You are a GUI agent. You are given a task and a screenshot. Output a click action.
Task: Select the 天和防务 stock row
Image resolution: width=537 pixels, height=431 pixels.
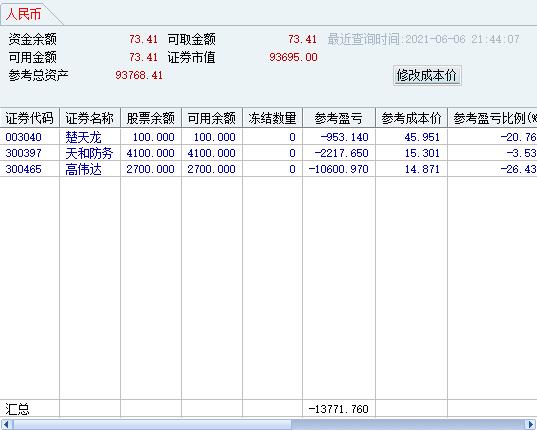(268, 153)
